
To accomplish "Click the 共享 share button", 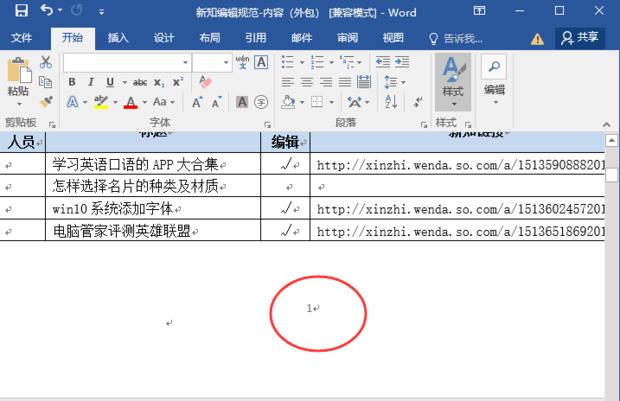I will (580, 38).
